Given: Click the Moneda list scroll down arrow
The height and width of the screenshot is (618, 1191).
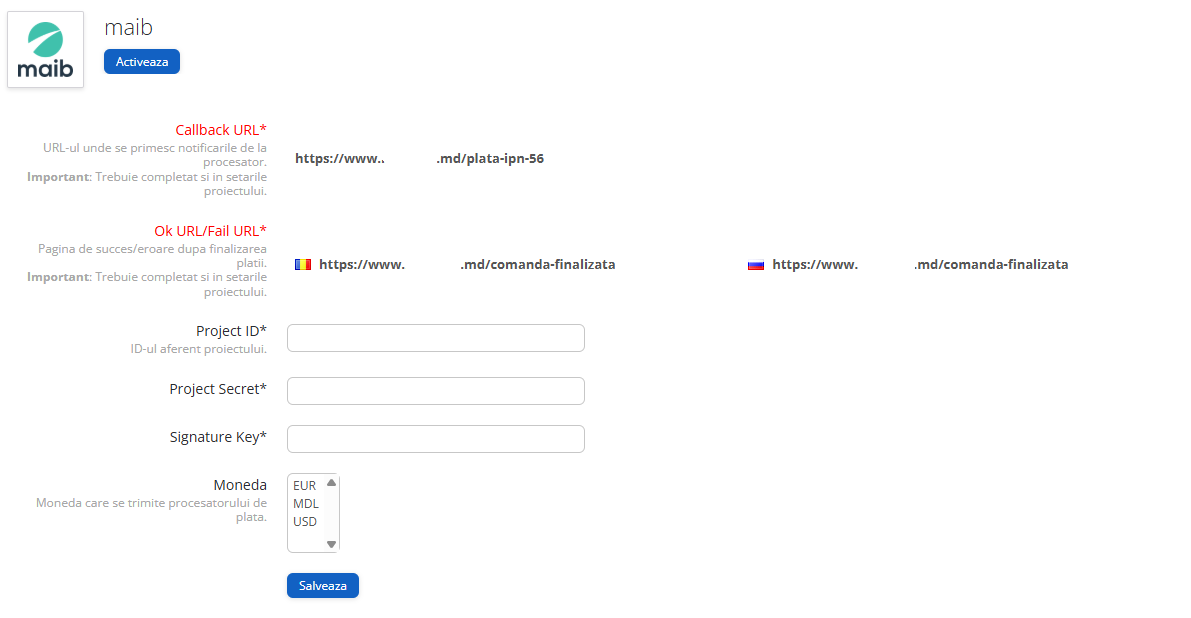Looking at the screenshot, I should click(x=332, y=545).
